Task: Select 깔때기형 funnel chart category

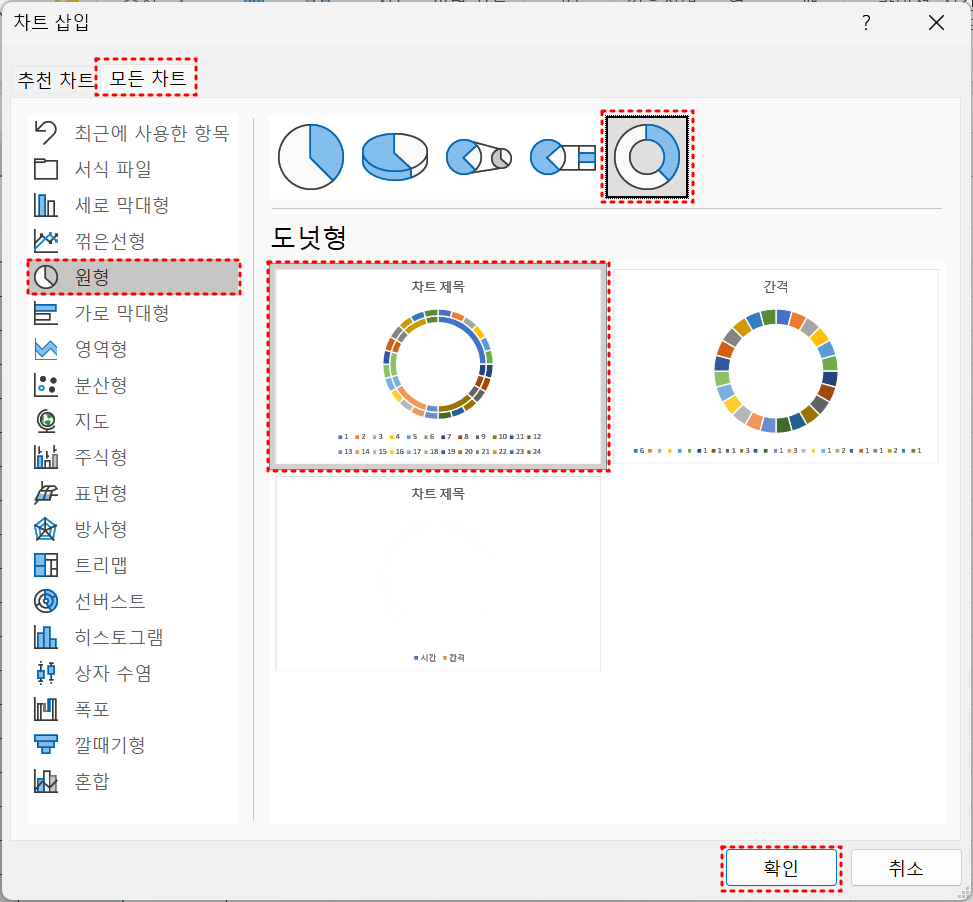Action: 109,745
